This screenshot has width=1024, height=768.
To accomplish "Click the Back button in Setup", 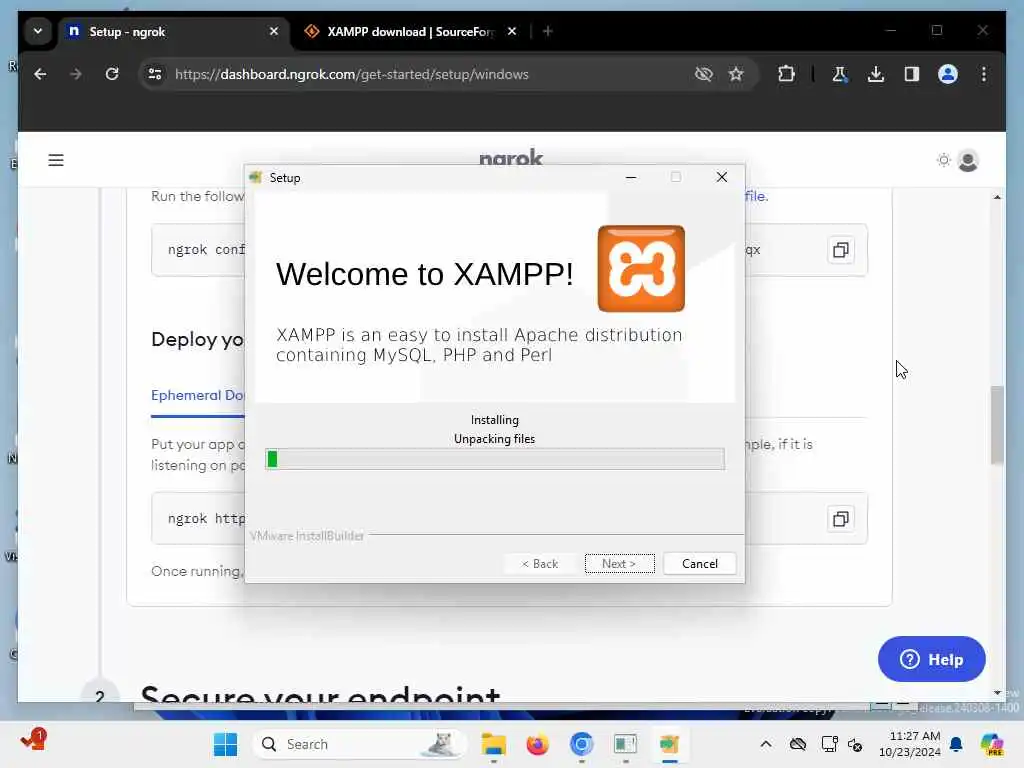I will click(539, 564).
